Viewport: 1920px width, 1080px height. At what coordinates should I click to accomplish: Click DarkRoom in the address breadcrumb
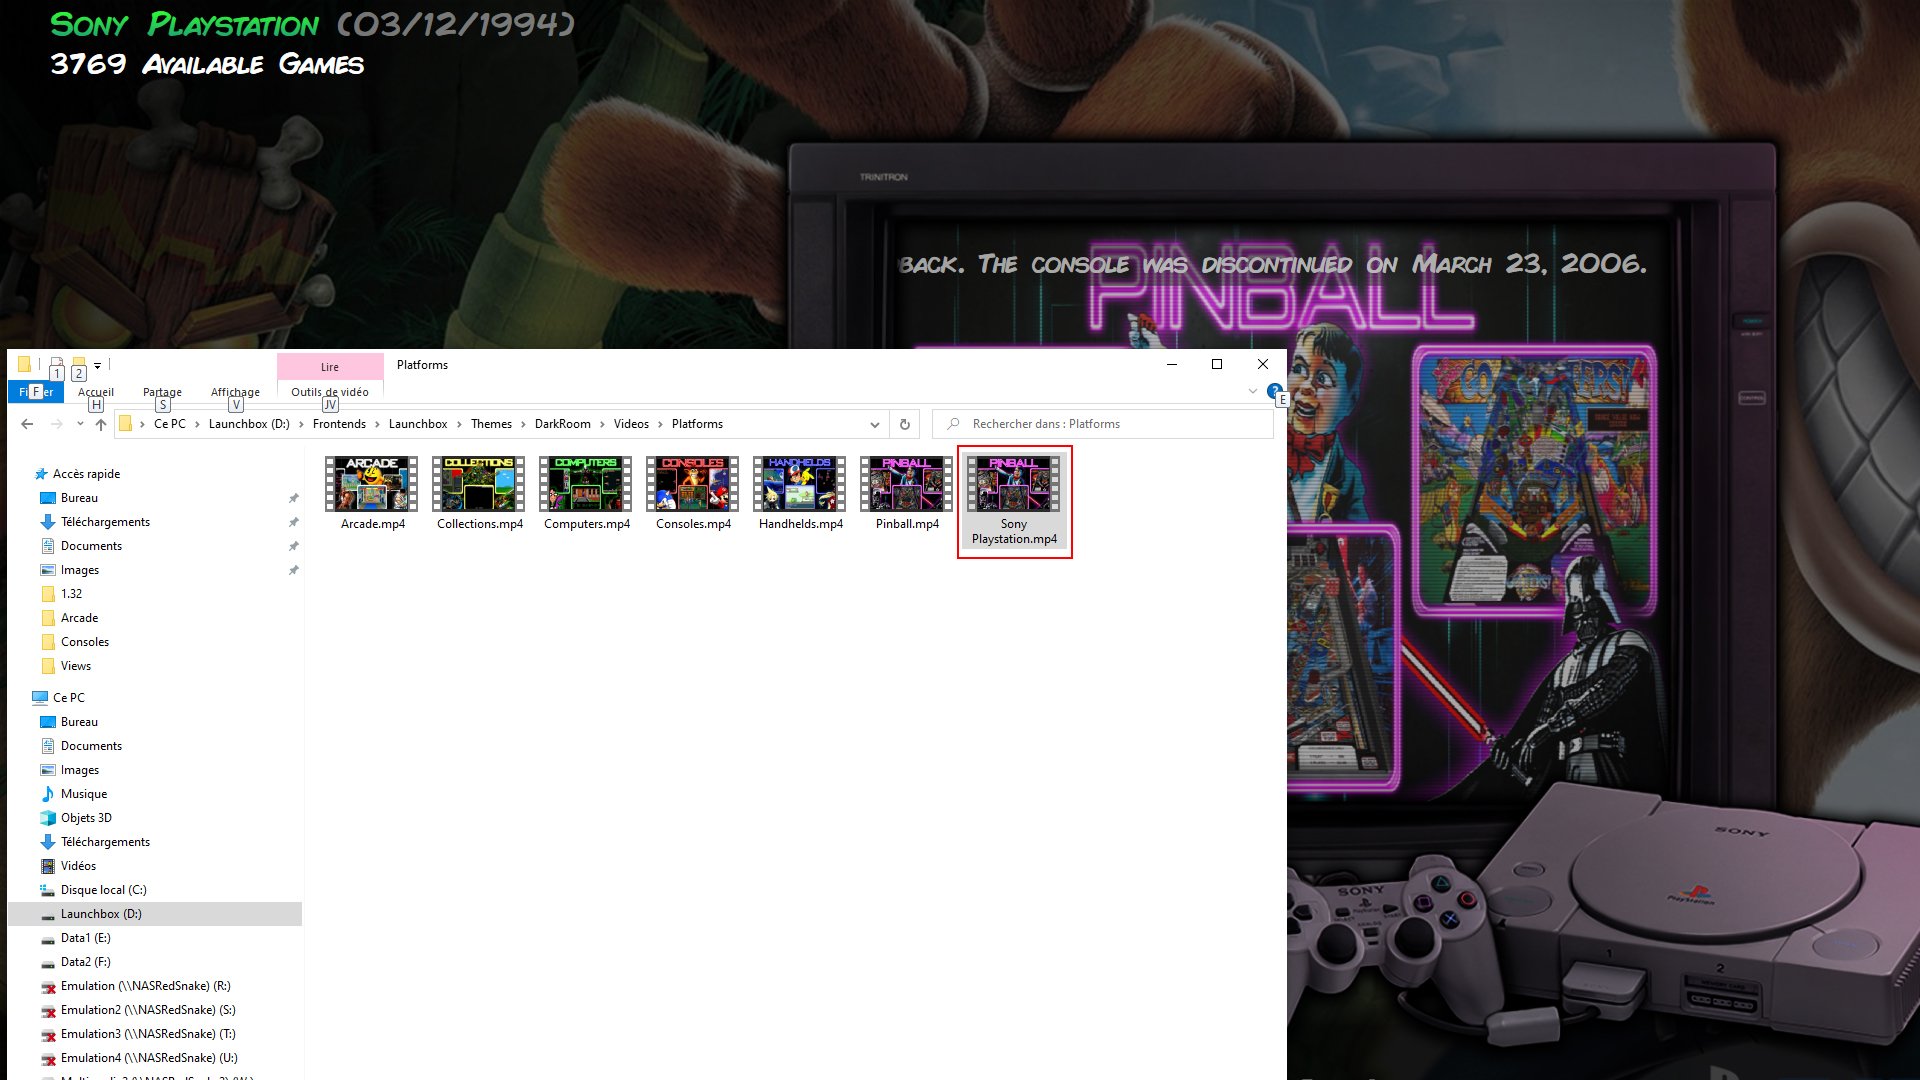click(562, 424)
